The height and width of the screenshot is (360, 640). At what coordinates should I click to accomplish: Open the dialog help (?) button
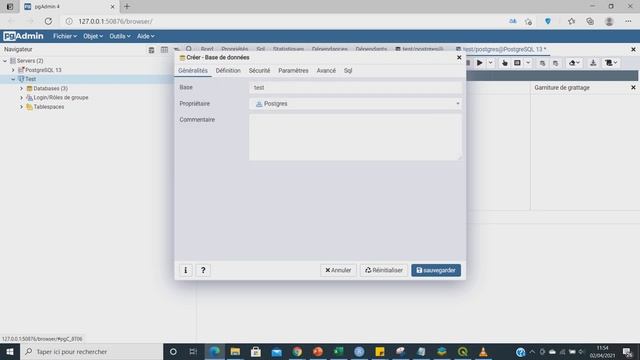point(203,270)
